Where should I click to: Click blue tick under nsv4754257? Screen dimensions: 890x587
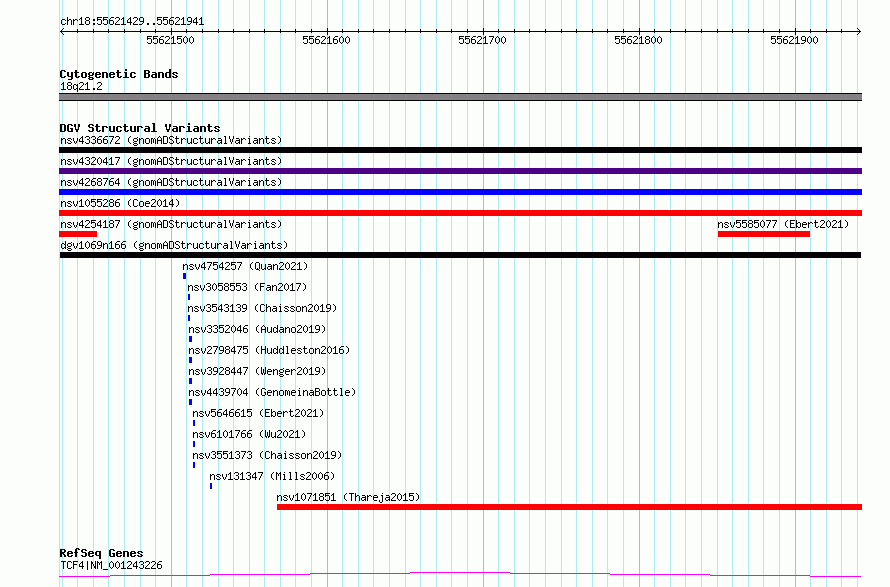(x=184, y=276)
